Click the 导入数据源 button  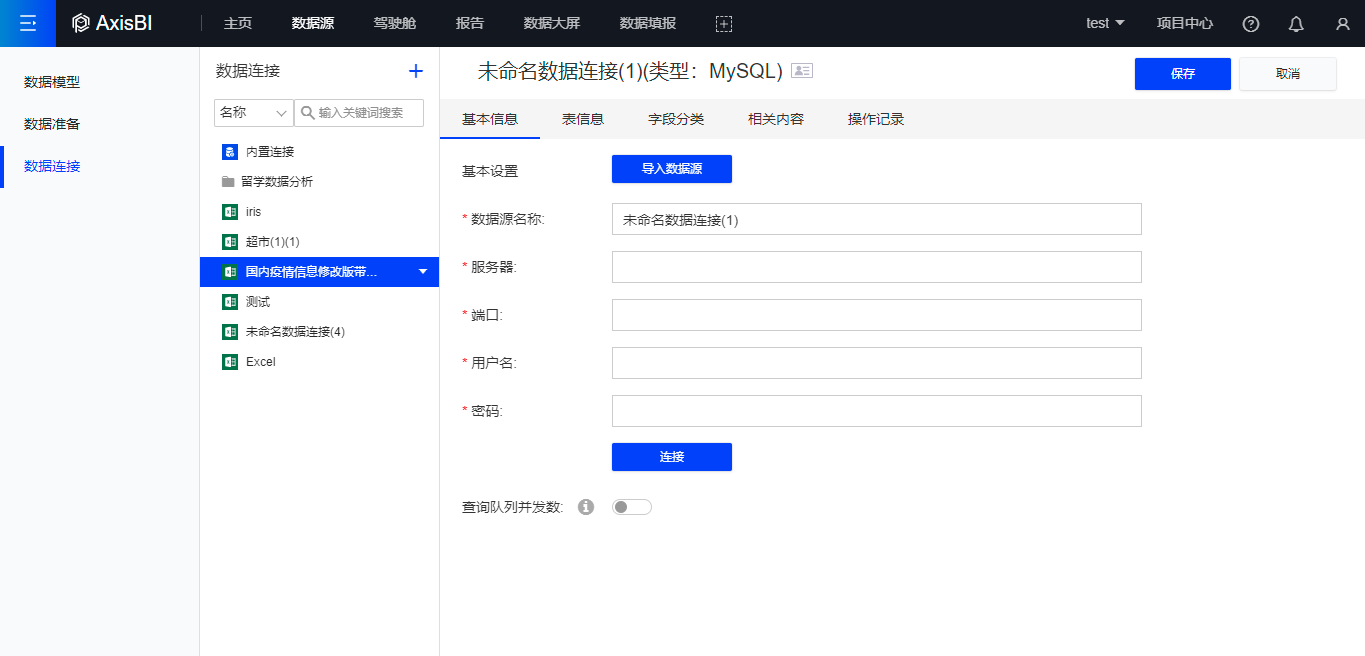pyautogui.click(x=671, y=169)
